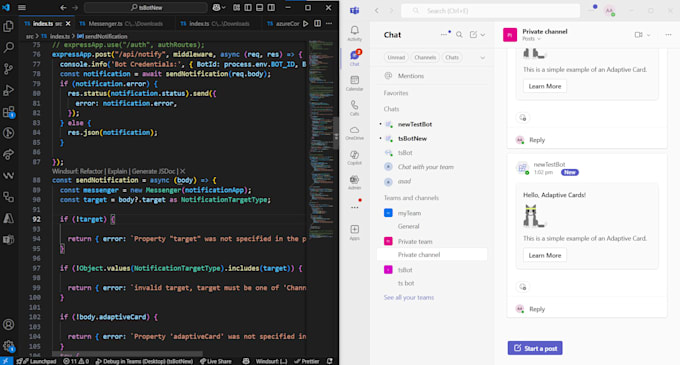Open the Extensions view in VS Code
The height and width of the screenshot is (365, 680).
point(8,112)
